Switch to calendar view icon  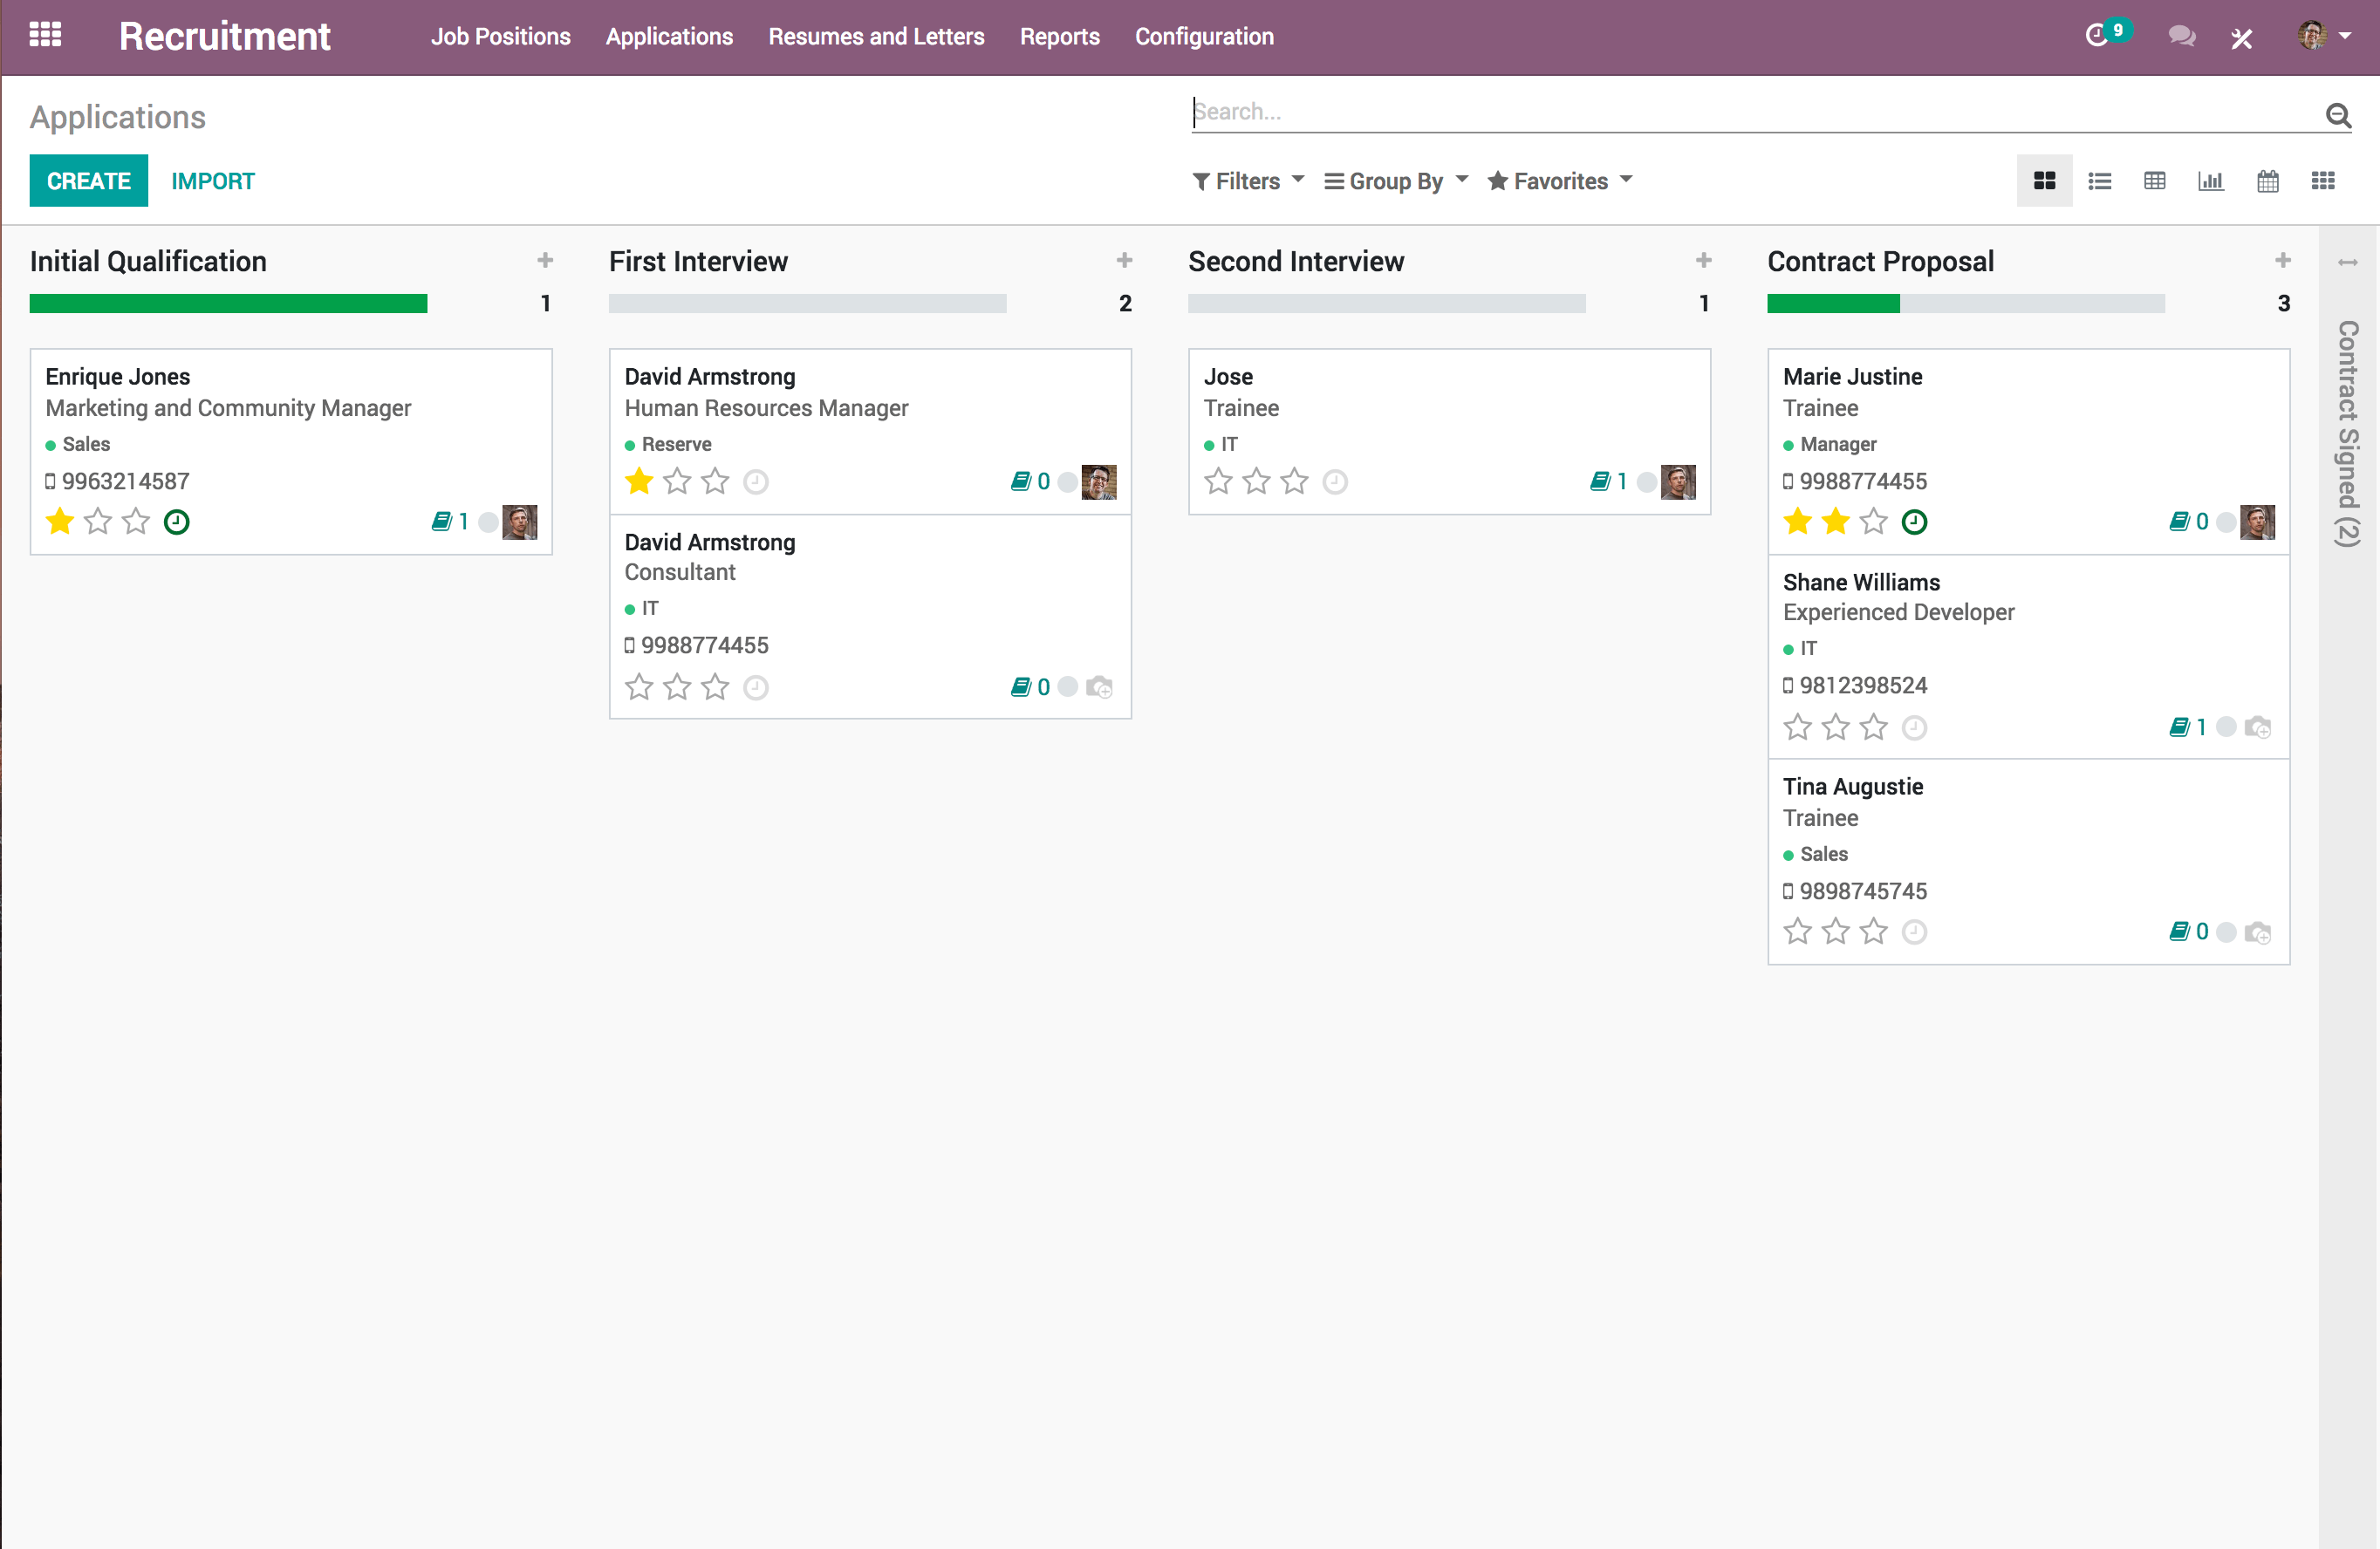2267,181
